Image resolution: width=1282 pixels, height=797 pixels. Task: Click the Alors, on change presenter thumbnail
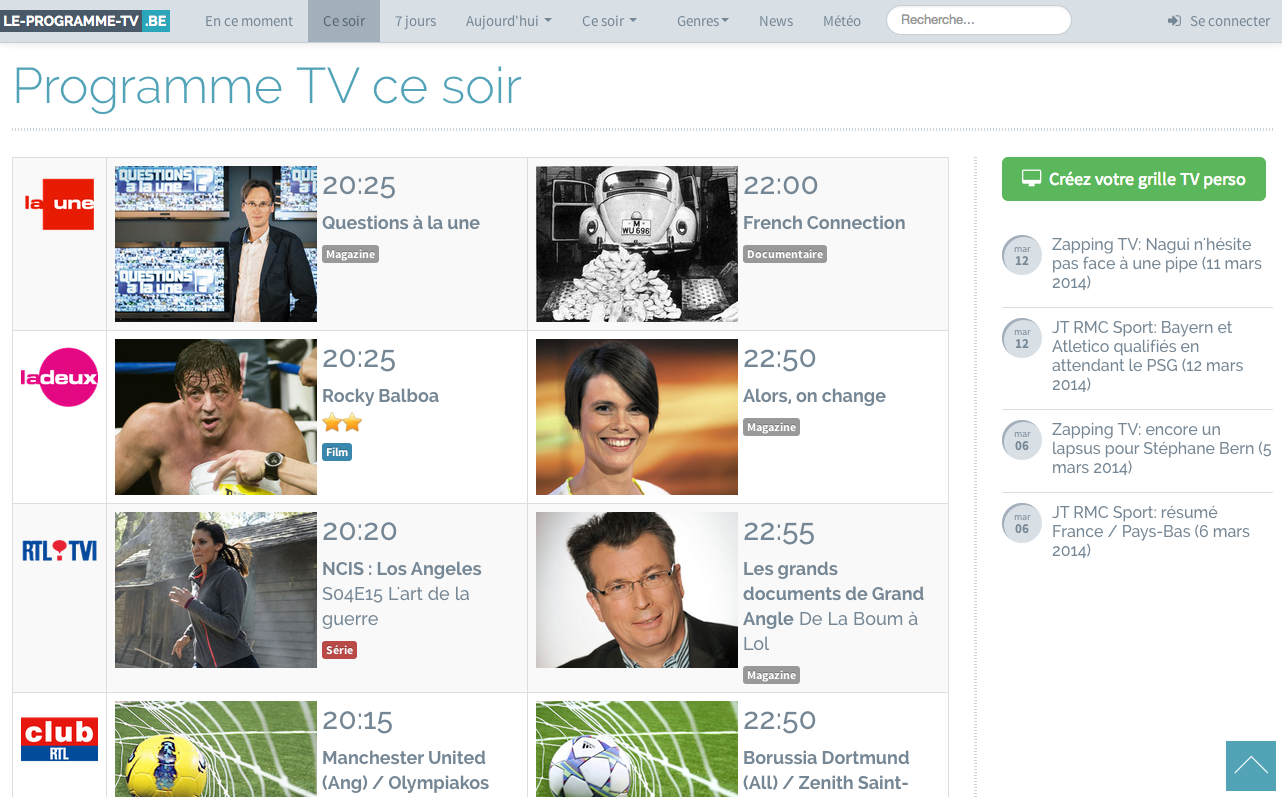tap(637, 417)
